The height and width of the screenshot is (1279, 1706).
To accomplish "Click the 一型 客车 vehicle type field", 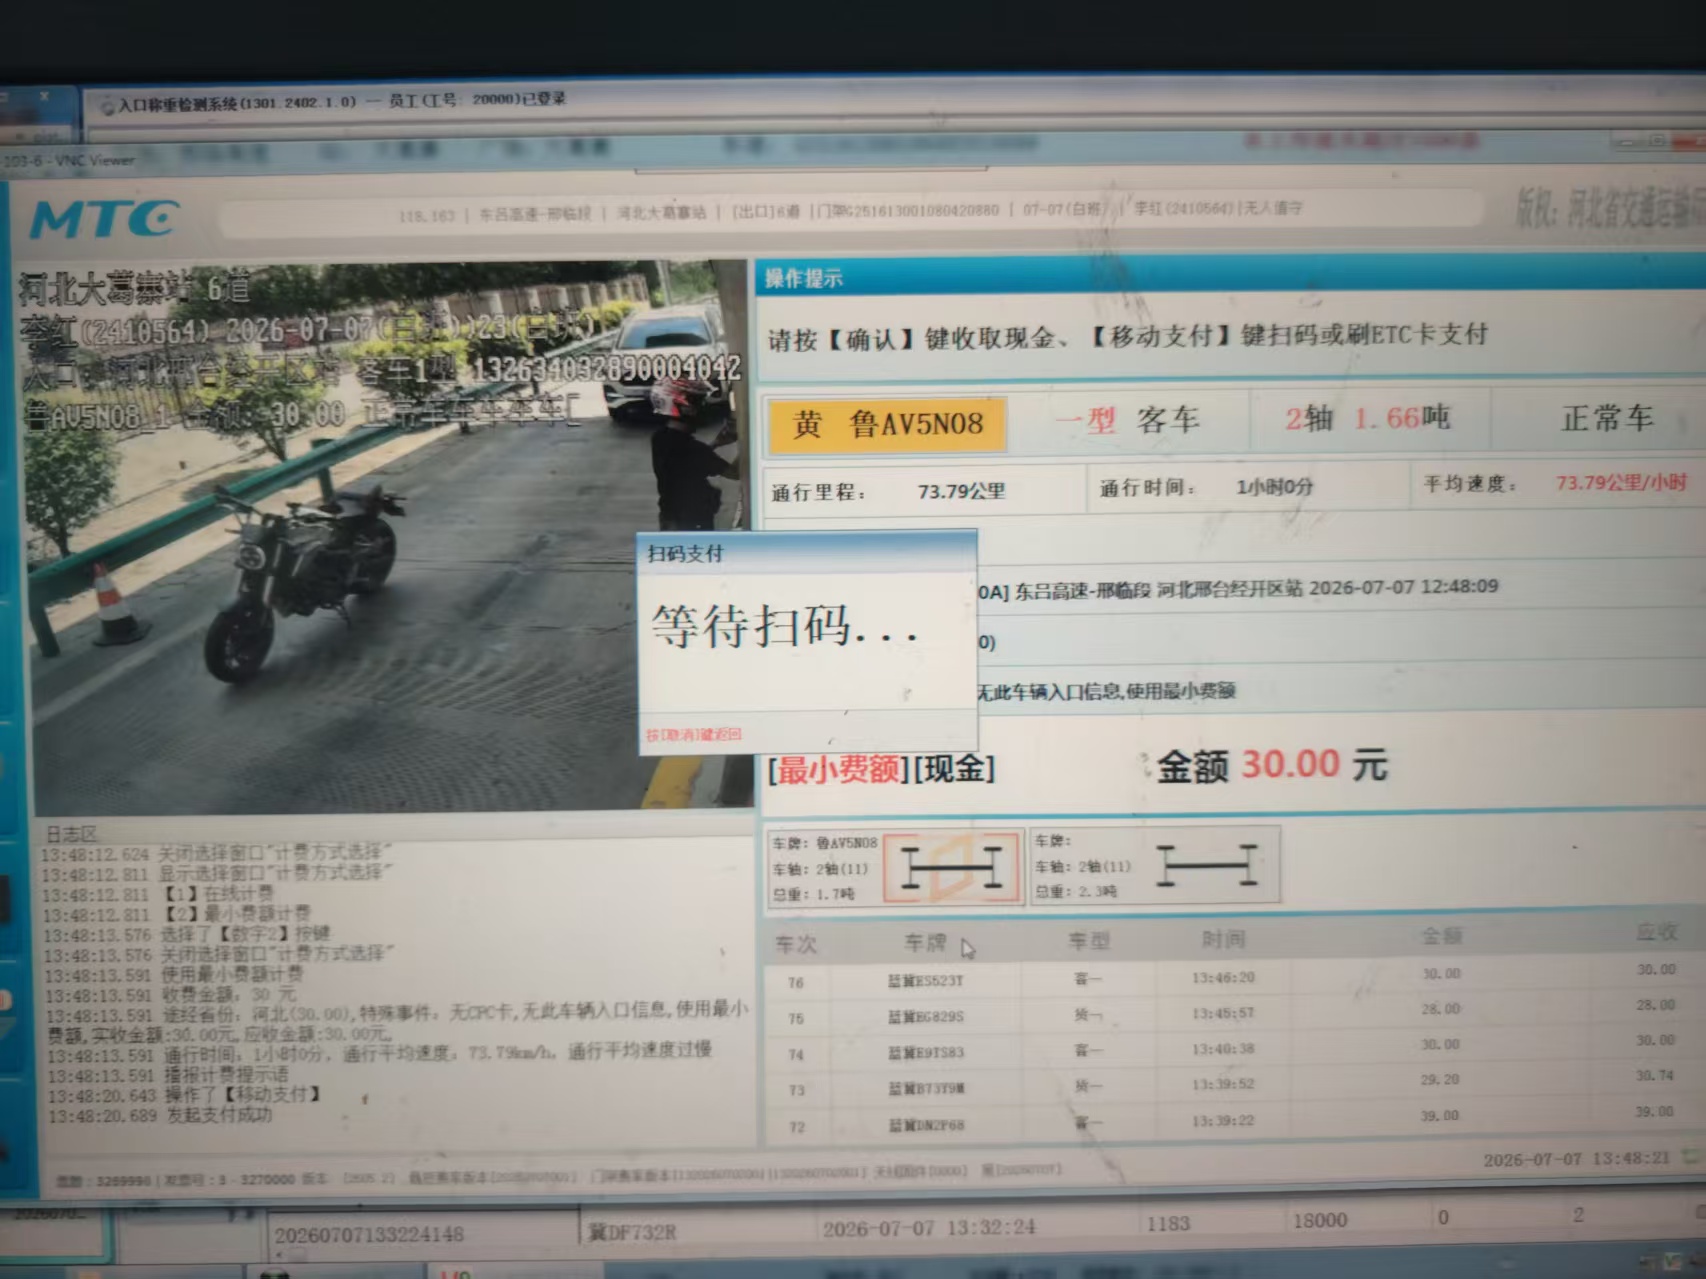I will point(1127,420).
